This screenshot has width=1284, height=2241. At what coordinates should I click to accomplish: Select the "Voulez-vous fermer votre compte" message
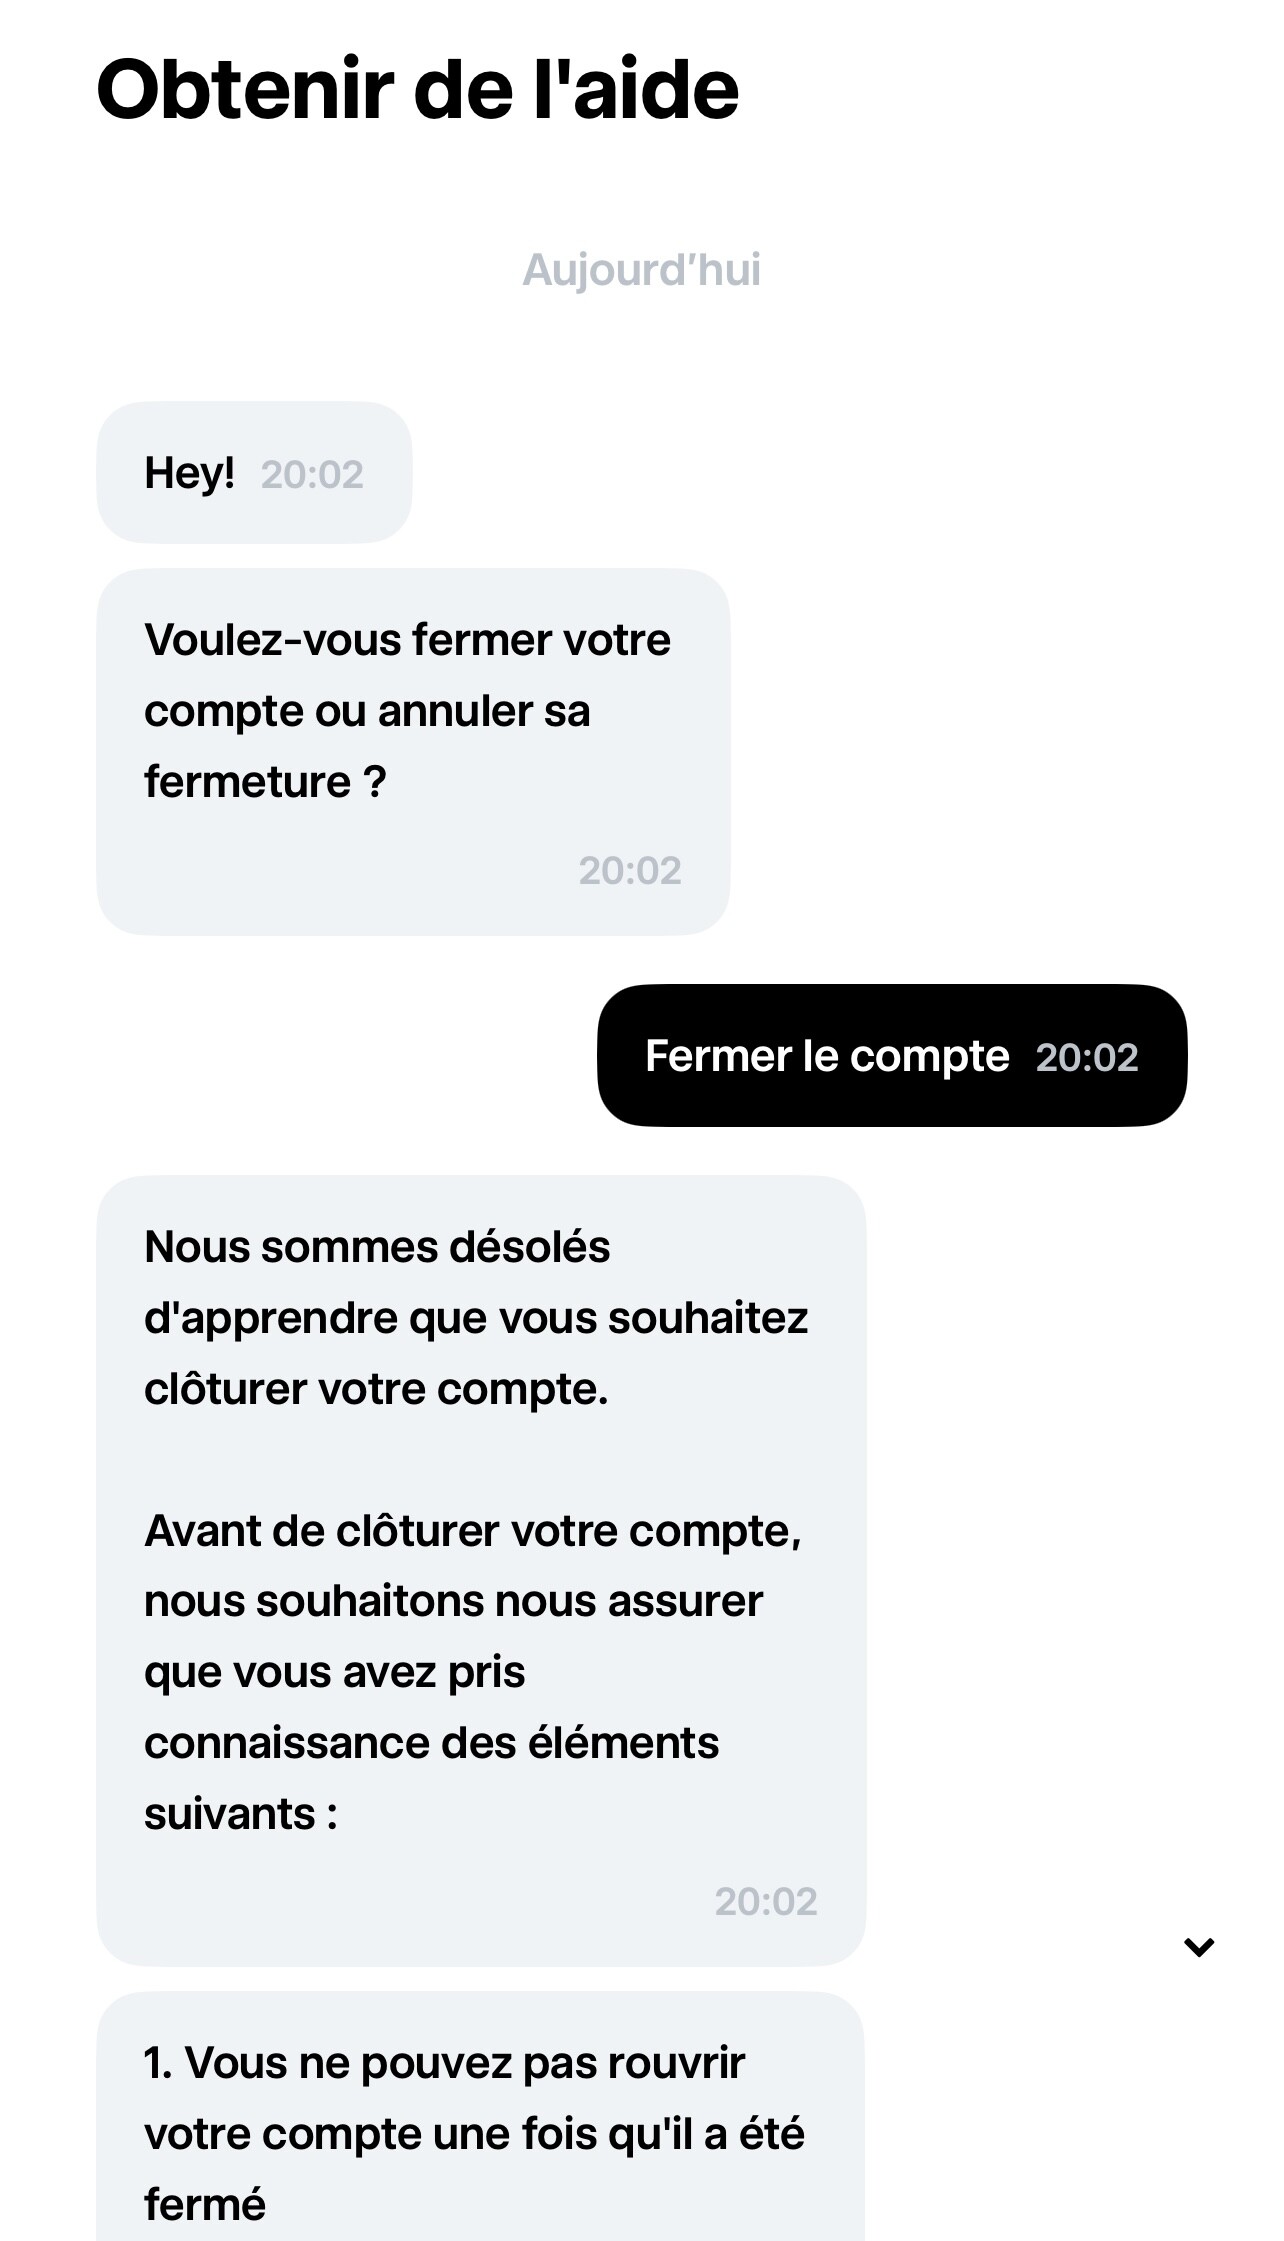click(x=407, y=640)
